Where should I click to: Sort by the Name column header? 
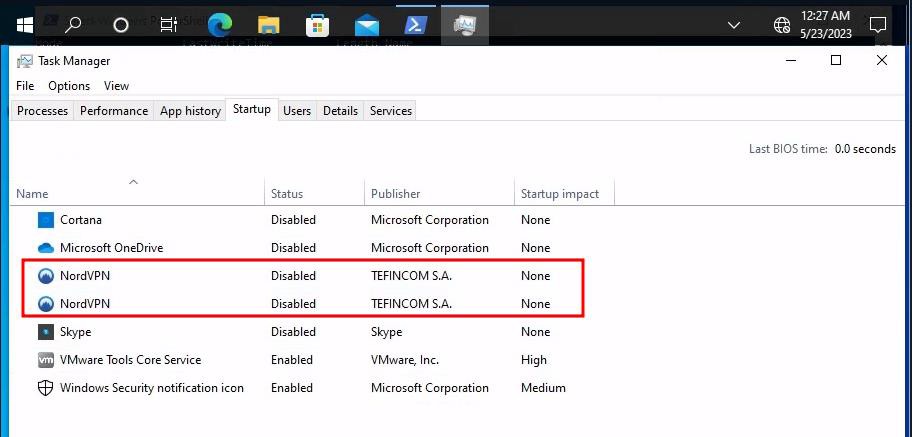(137, 194)
